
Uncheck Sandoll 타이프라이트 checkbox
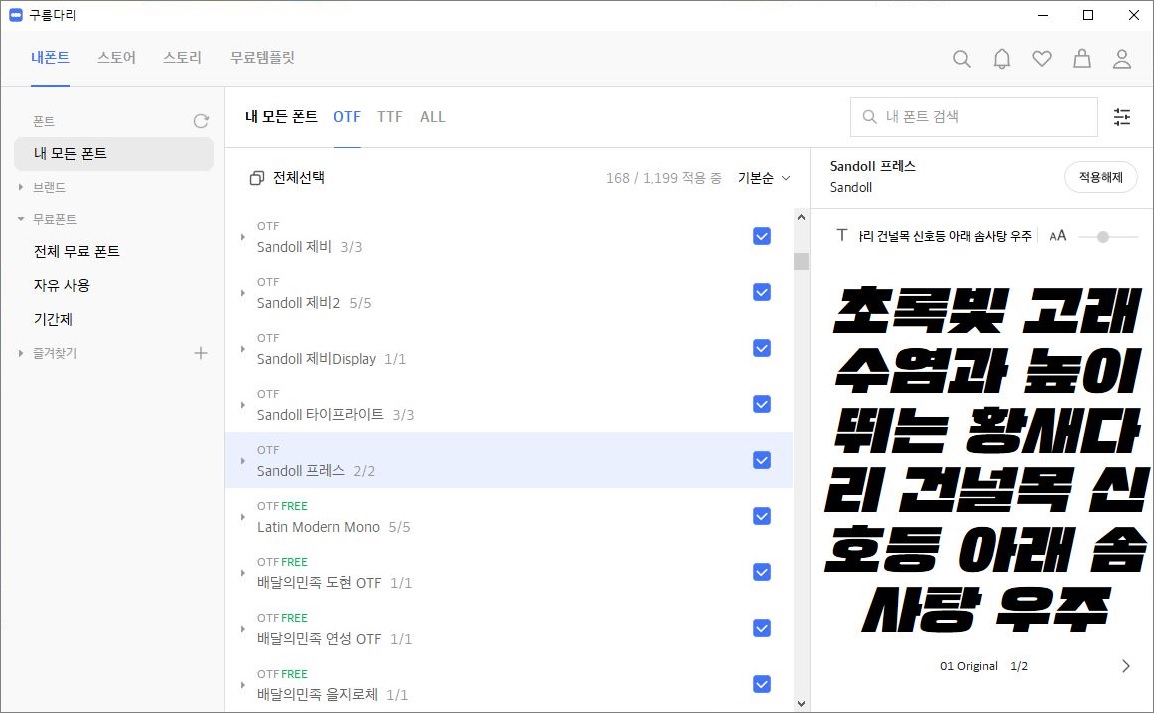click(x=762, y=404)
